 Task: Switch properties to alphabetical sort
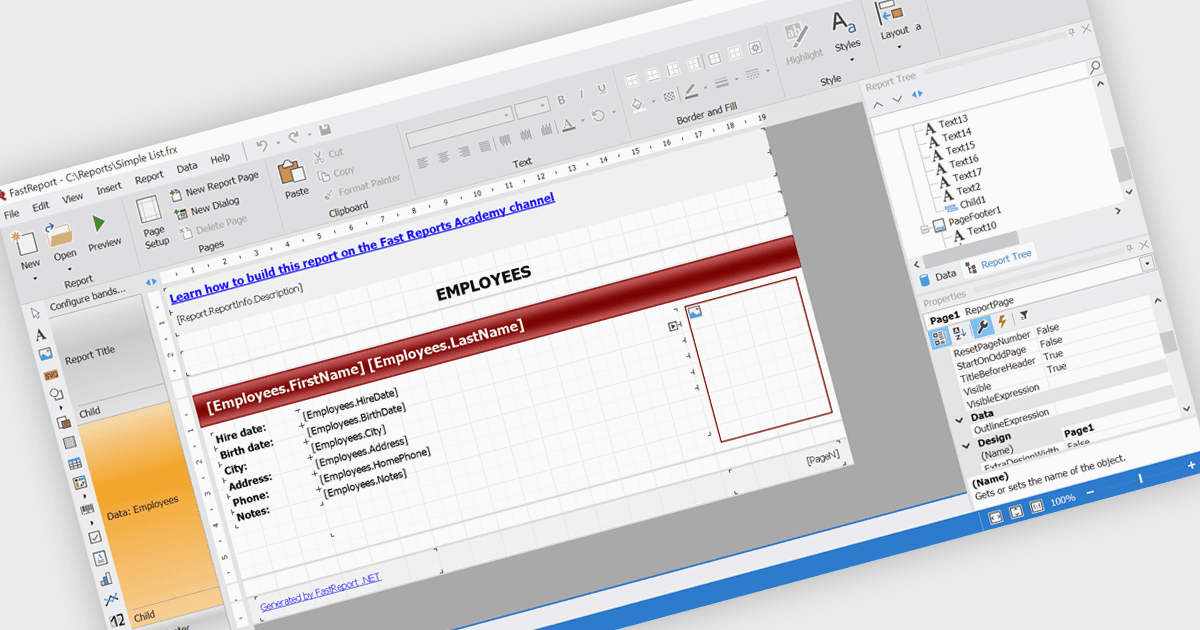click(x=959, y=333)
